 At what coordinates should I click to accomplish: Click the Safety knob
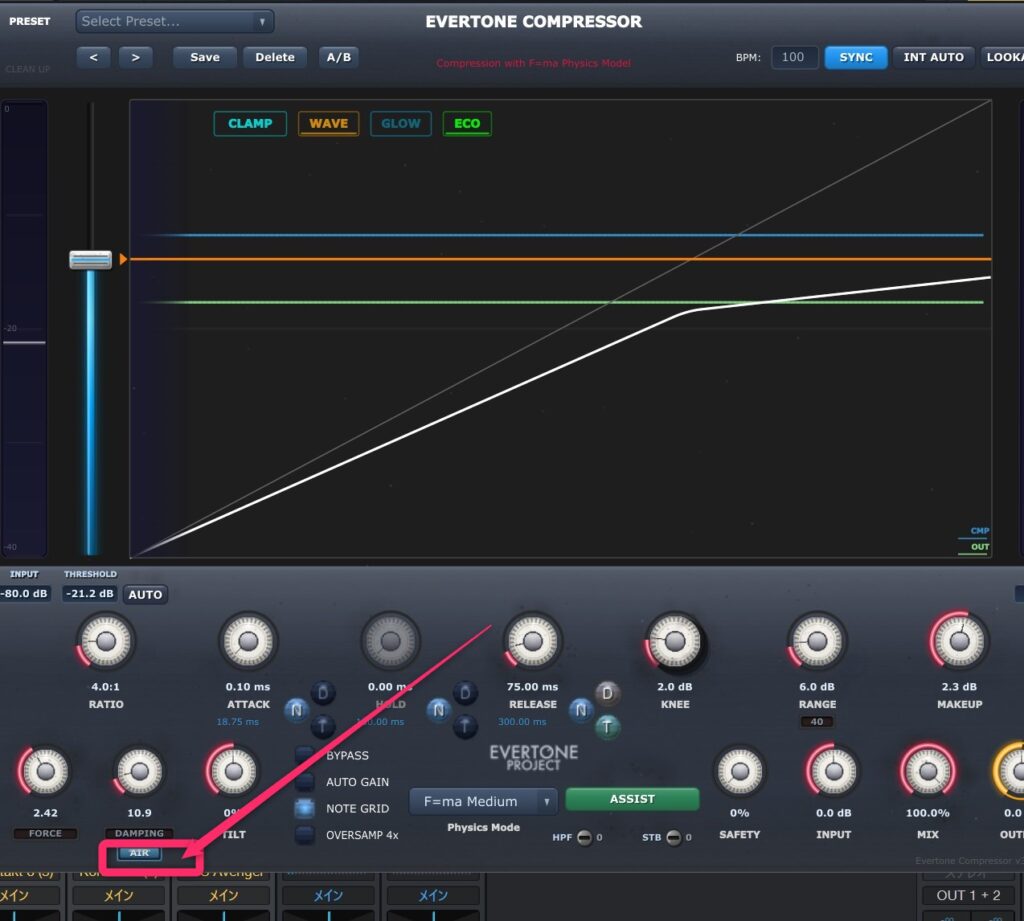point(739,772)
